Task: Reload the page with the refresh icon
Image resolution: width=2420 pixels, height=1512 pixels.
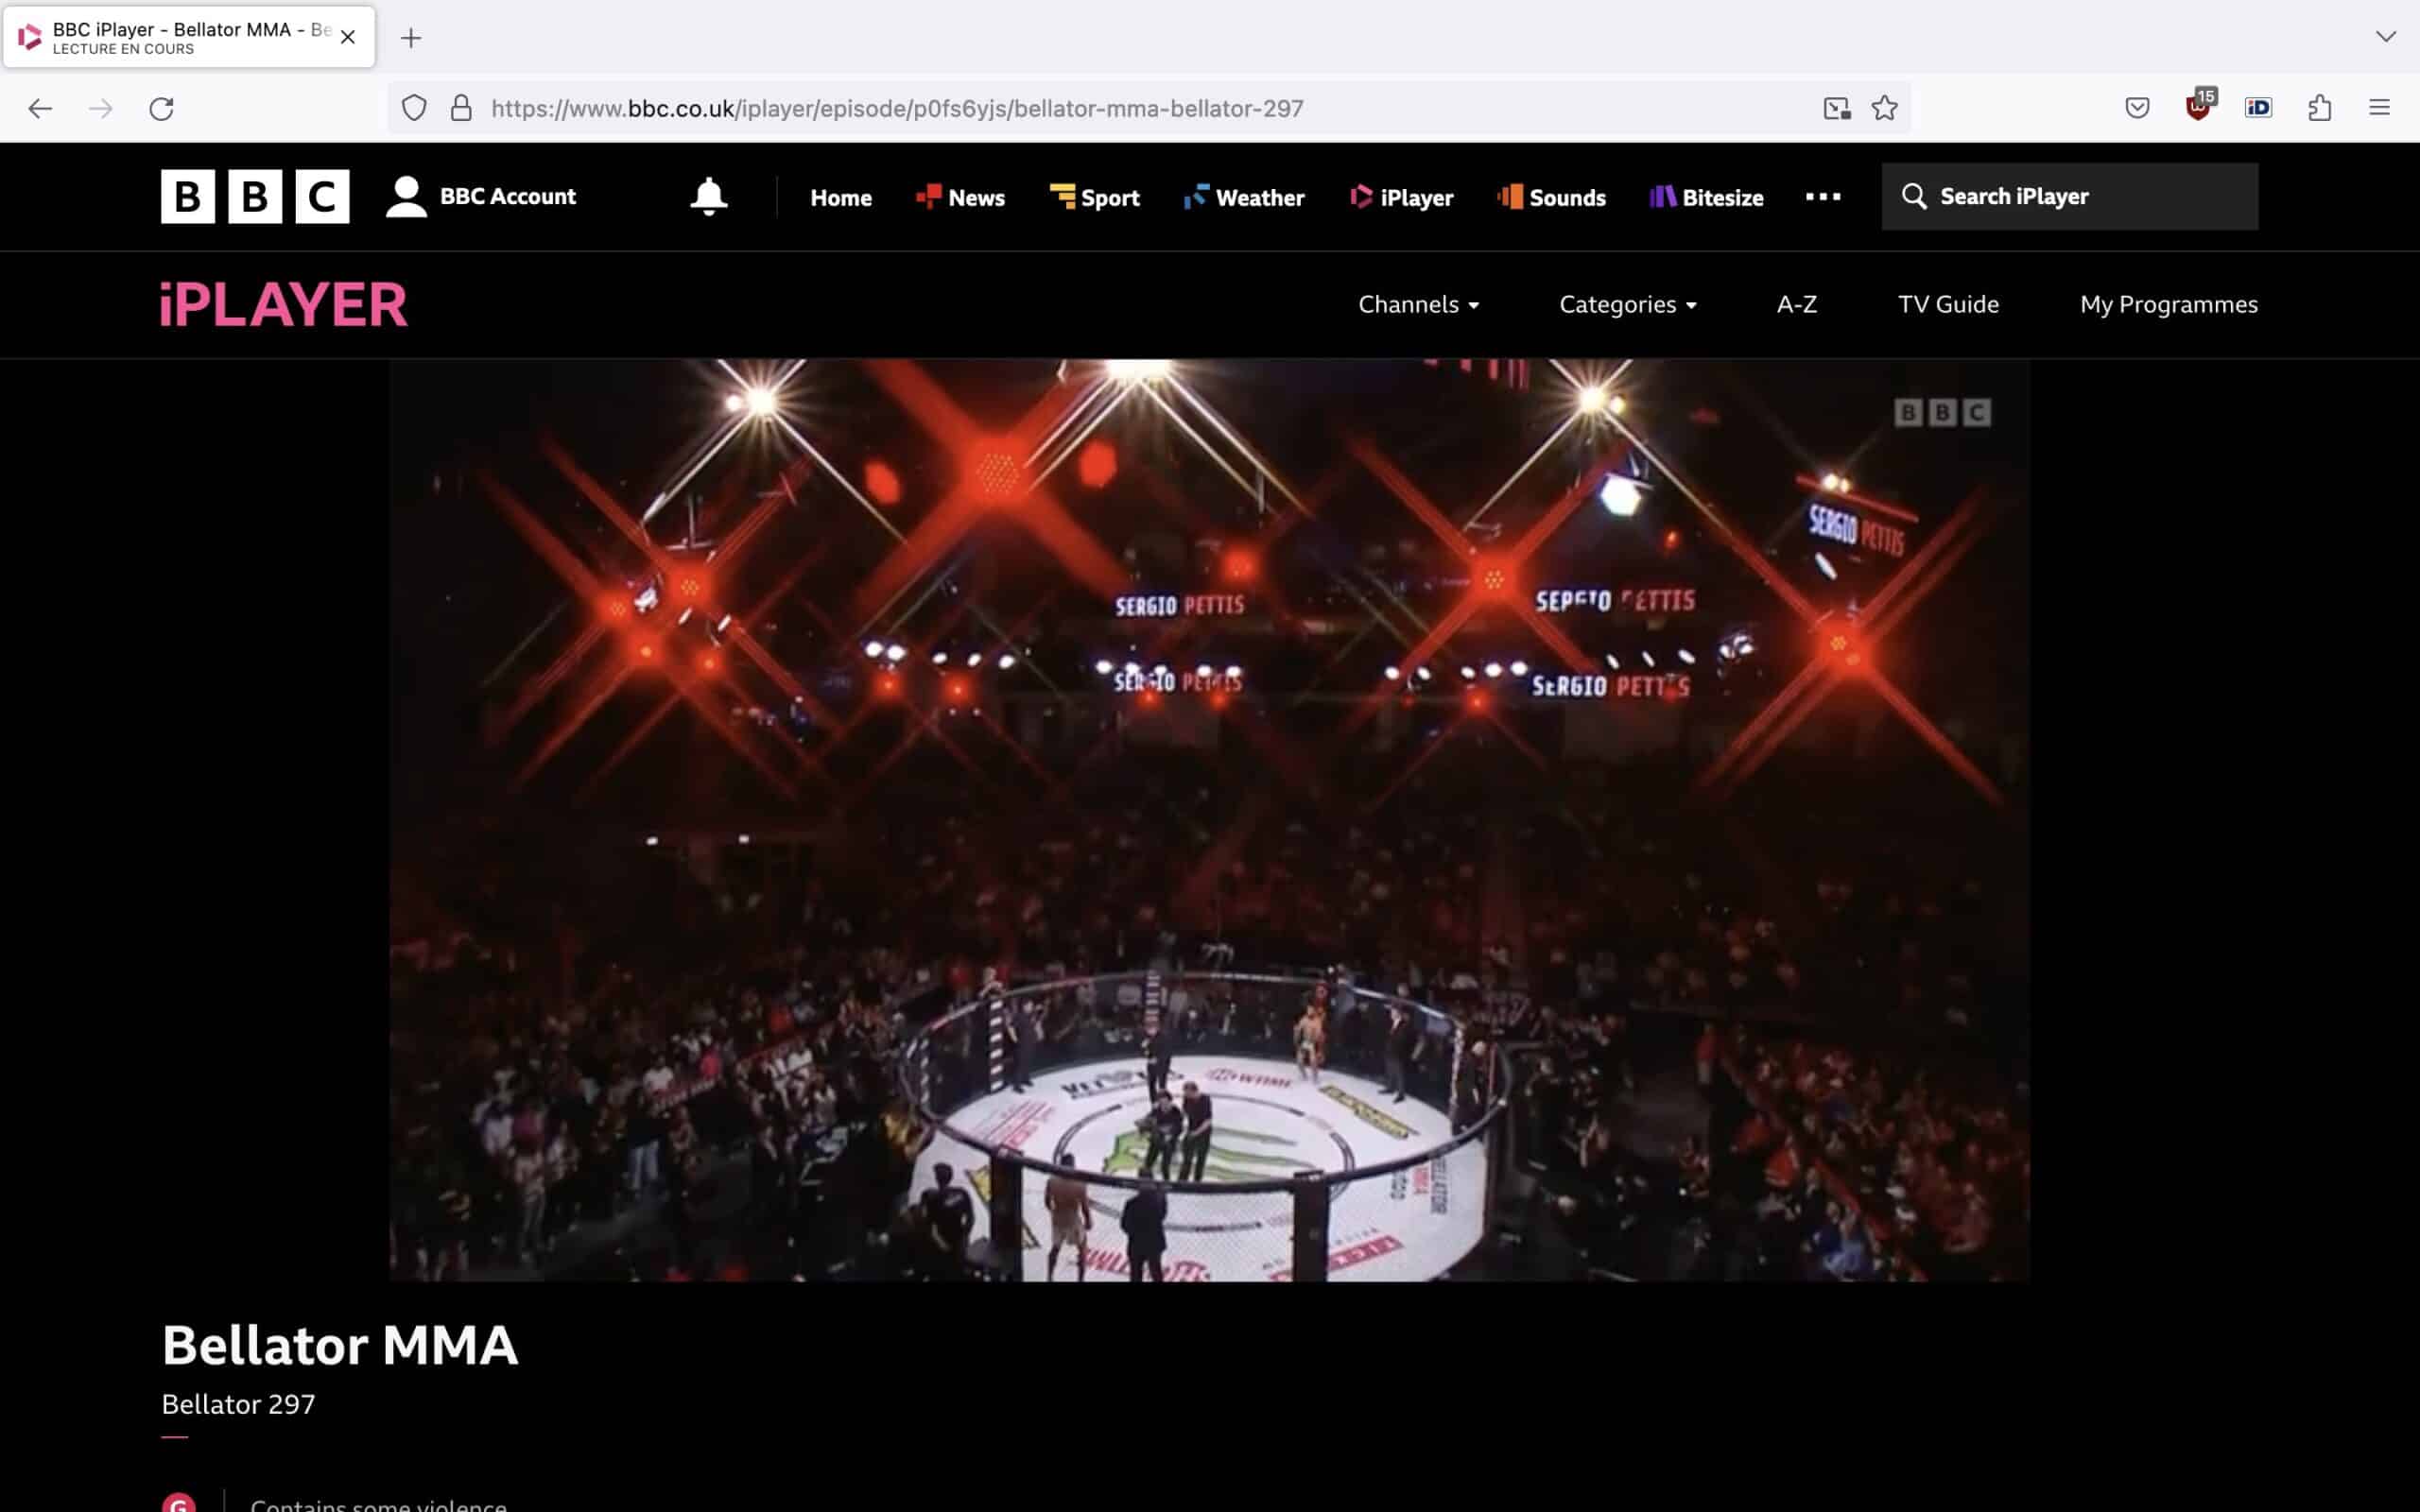Action: (x=162, y=108)
